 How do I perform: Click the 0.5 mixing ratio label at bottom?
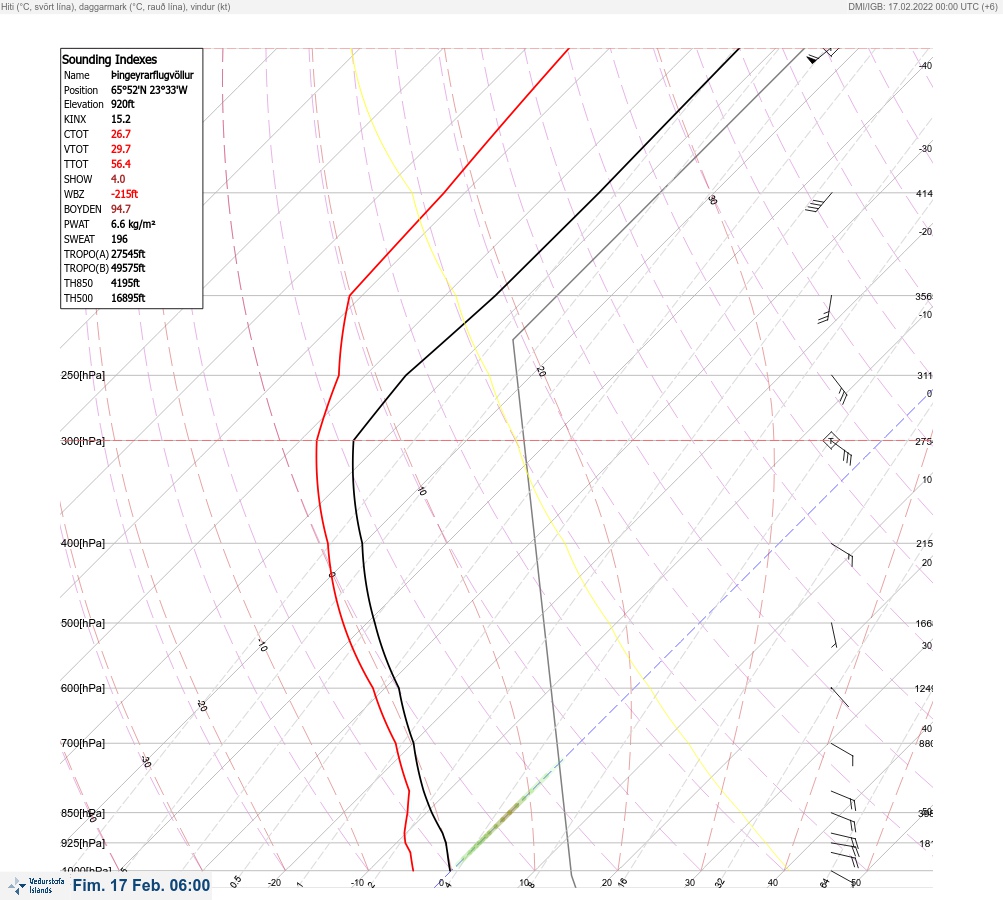[x=236, y=881]
